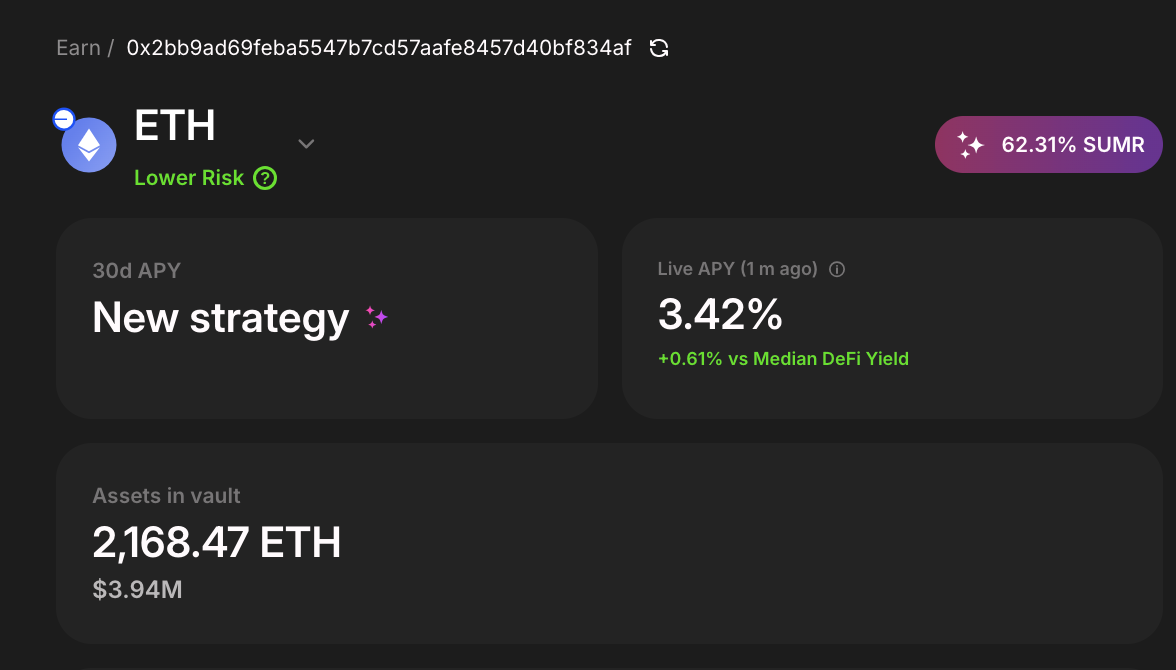Click the $3.94M dollar value
Image resolution: width=1176 pixels, height=670 pixels.
pos(137,590)
